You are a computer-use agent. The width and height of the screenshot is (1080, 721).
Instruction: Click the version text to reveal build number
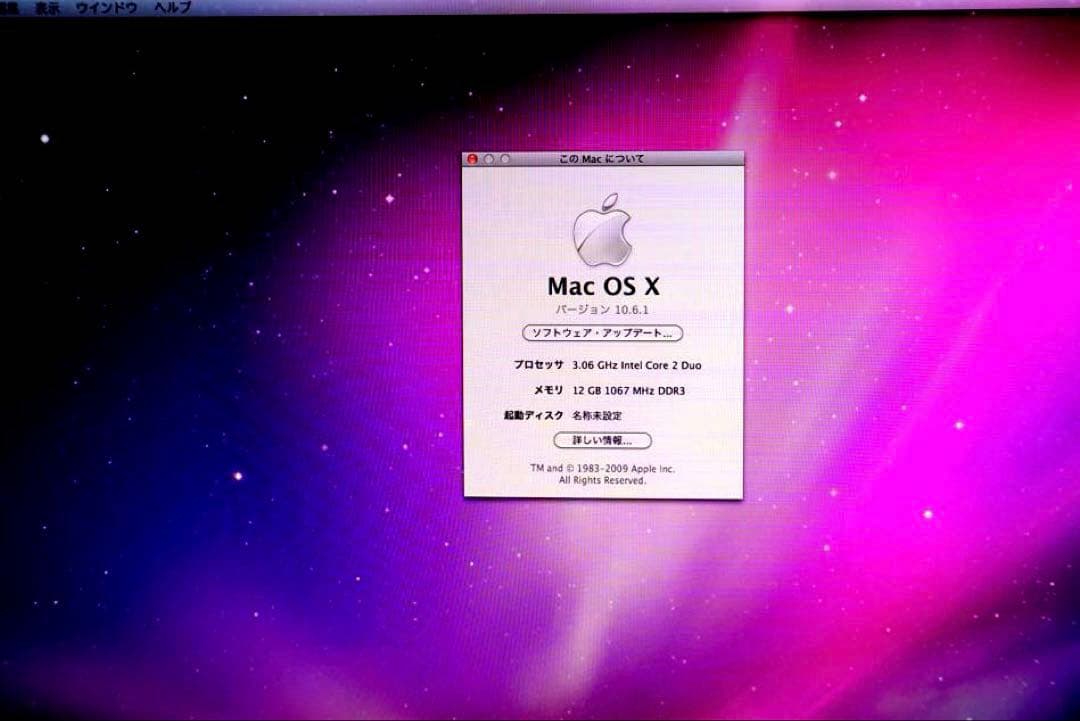602,310
